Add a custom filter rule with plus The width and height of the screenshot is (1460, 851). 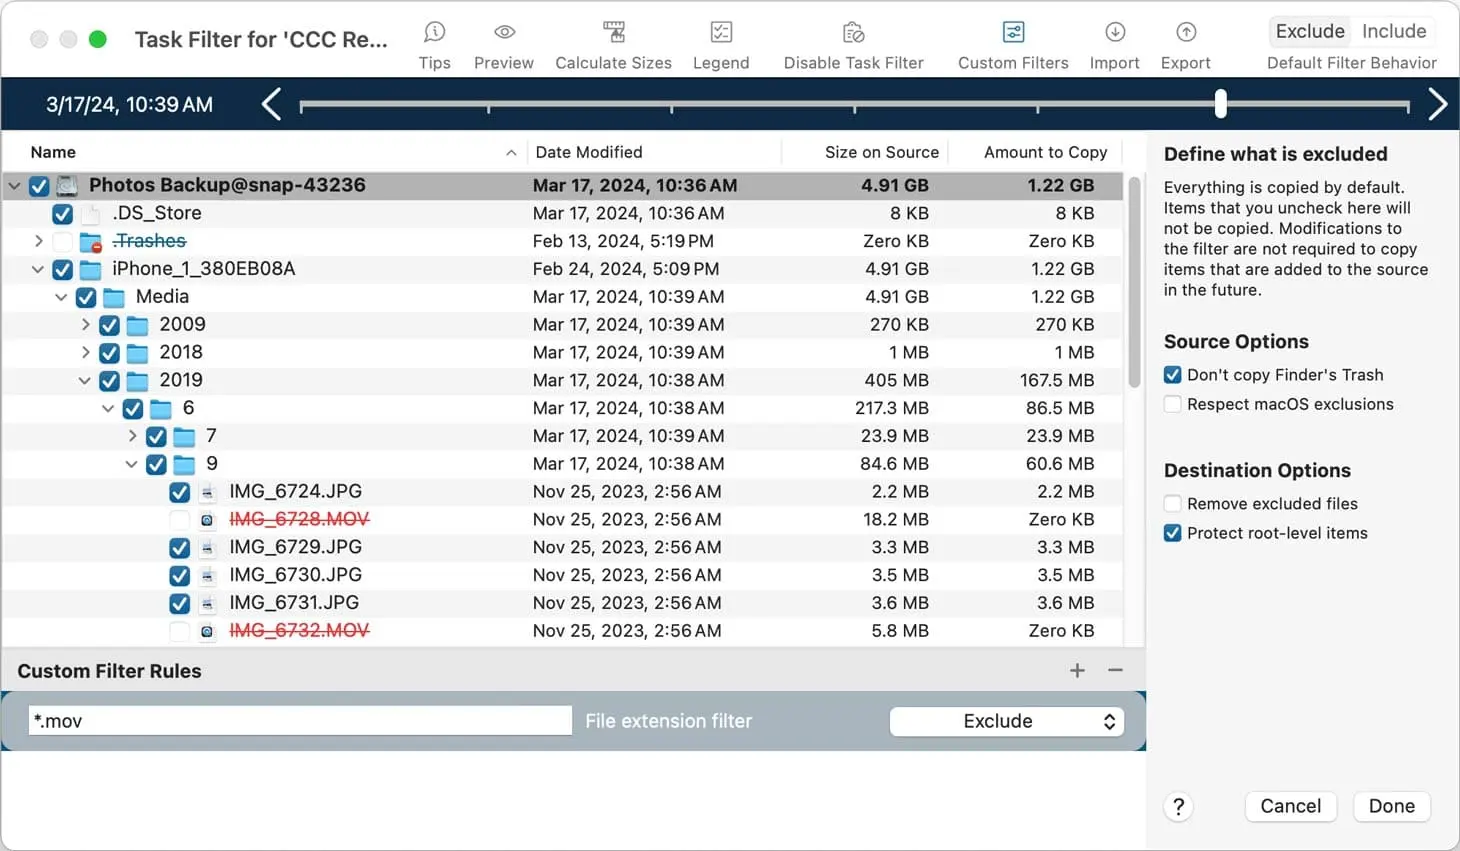(1077, 671)
